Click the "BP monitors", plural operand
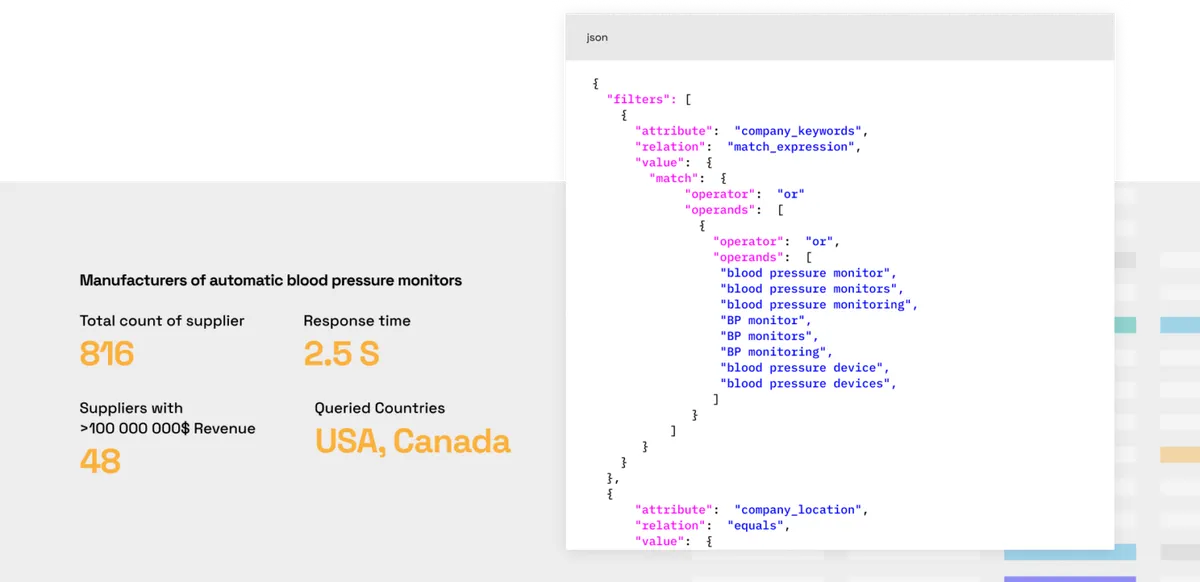The width and height of the screenshot is (1200, 582). [x=769, y=337]
